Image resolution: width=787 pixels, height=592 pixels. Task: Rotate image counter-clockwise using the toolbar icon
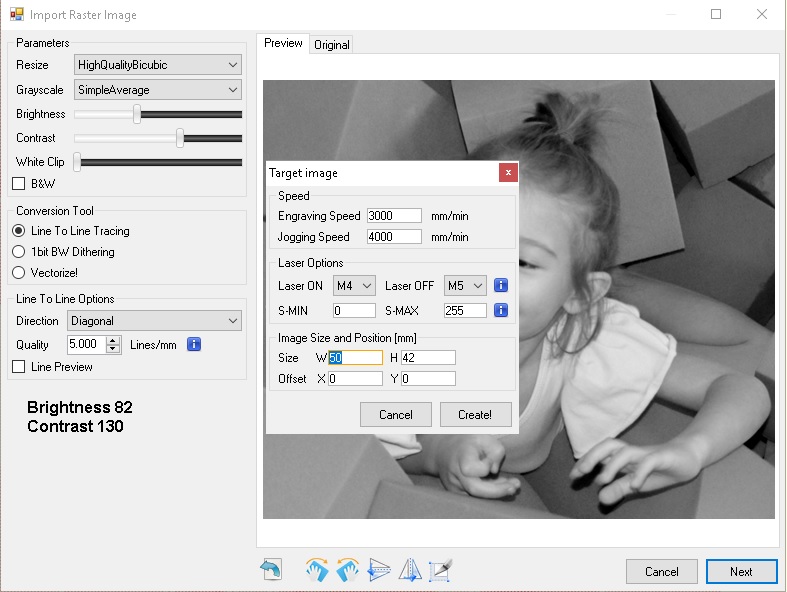click(x=348, y=570)
